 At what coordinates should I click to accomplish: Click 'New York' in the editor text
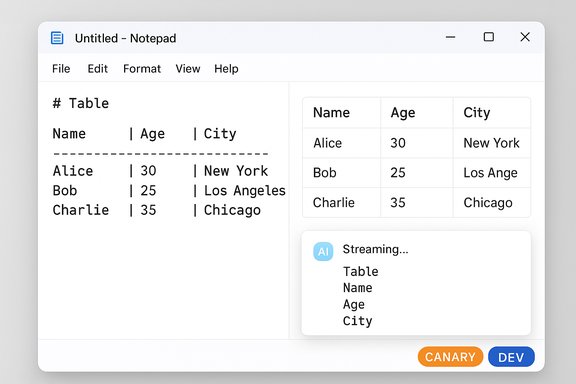click(x=236, y=171)
